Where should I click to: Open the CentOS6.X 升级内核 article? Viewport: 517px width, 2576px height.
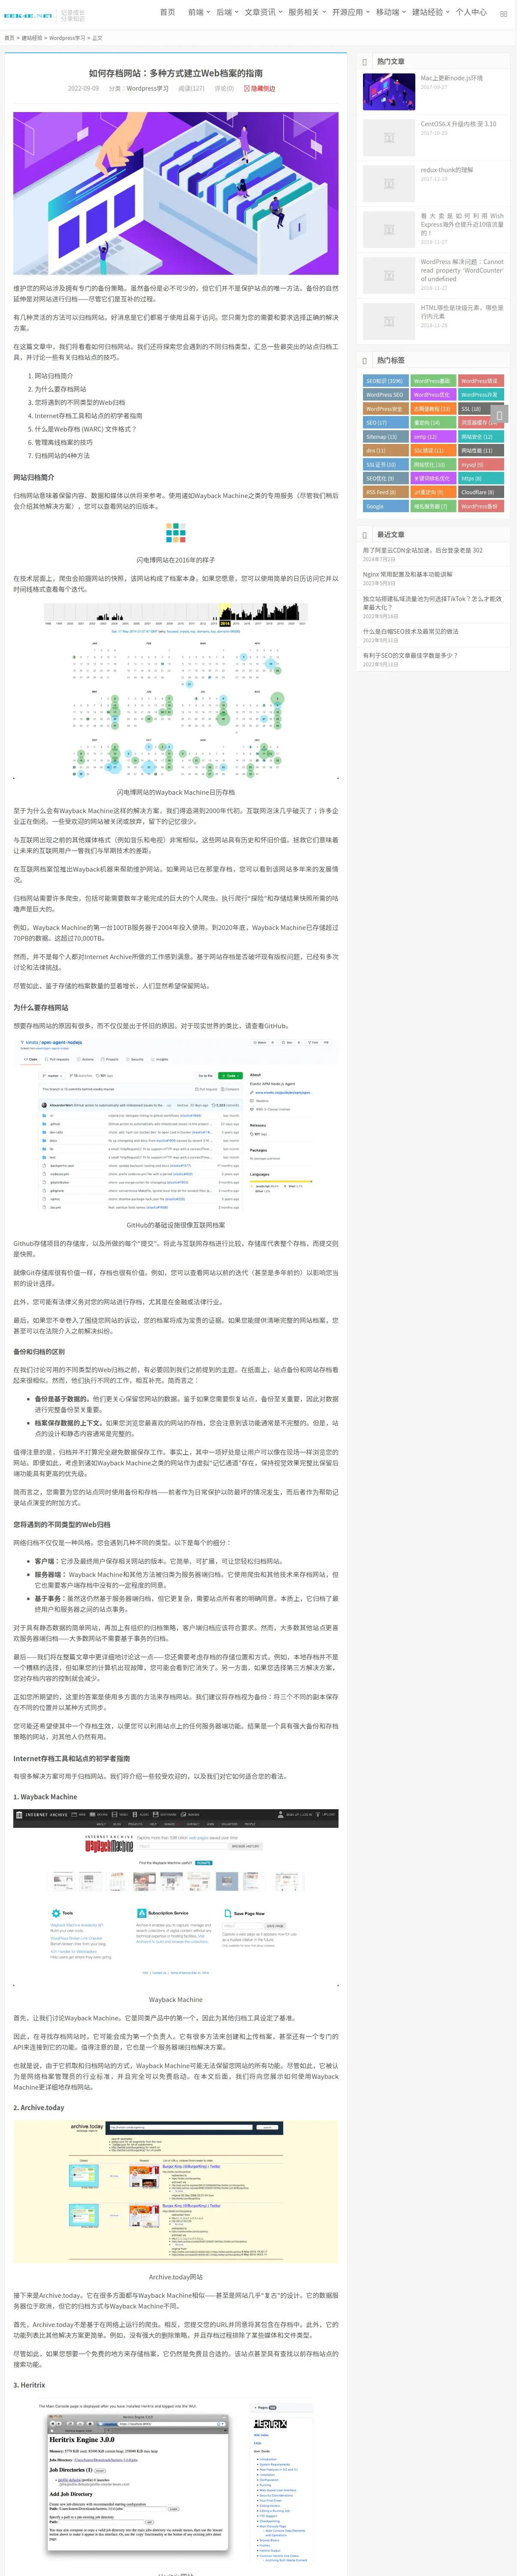(458, 124)
